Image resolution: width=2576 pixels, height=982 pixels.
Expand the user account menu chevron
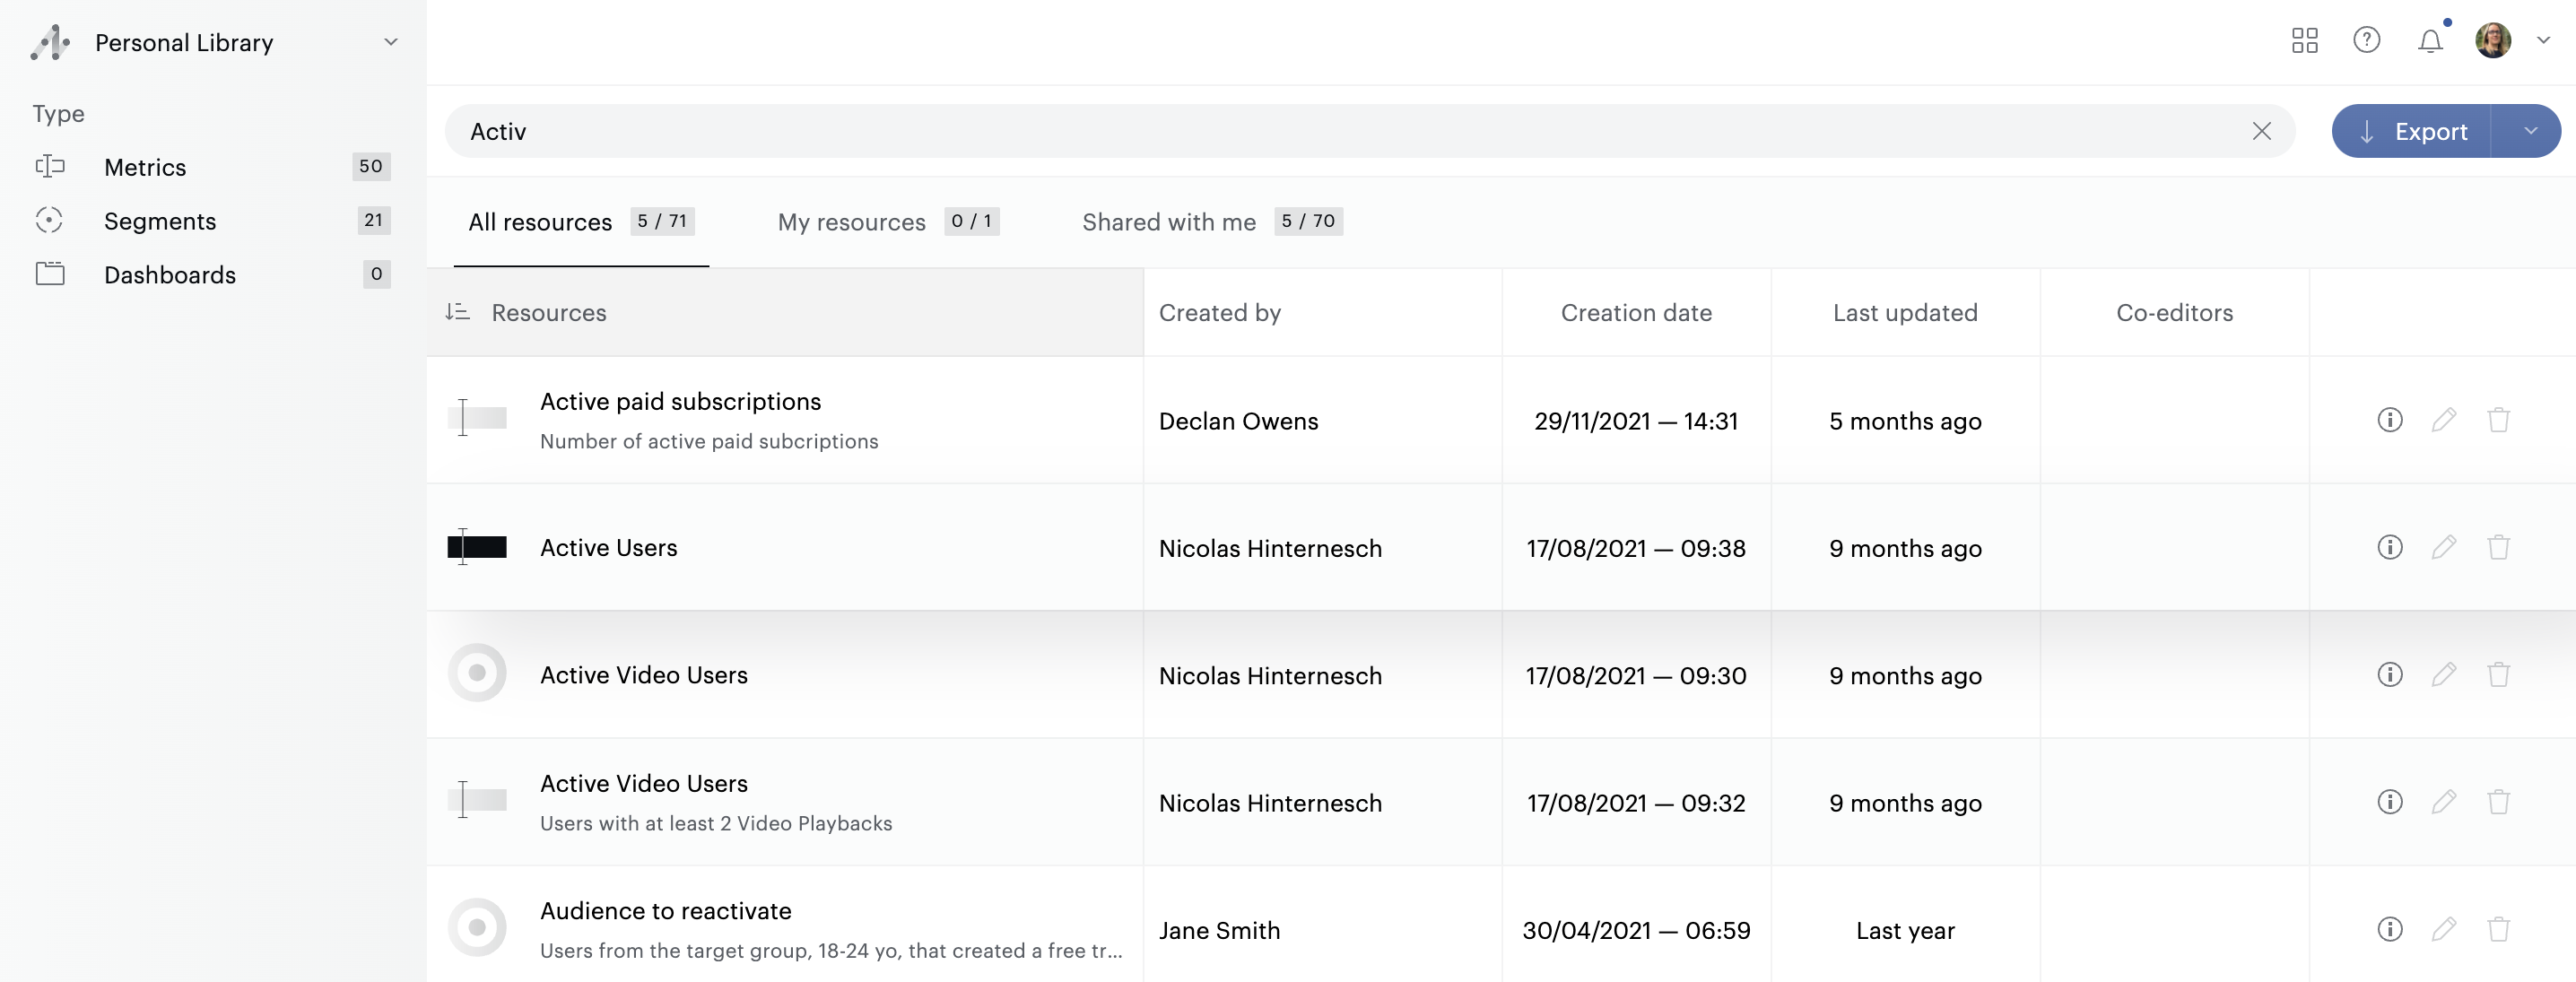click(x=2543, y=41)
